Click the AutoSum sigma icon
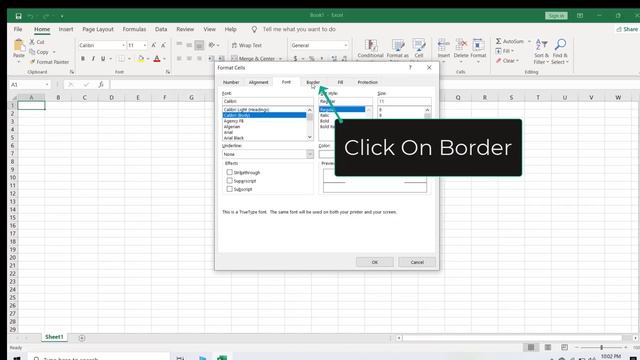The image size is (640, 360). (498, 41)
